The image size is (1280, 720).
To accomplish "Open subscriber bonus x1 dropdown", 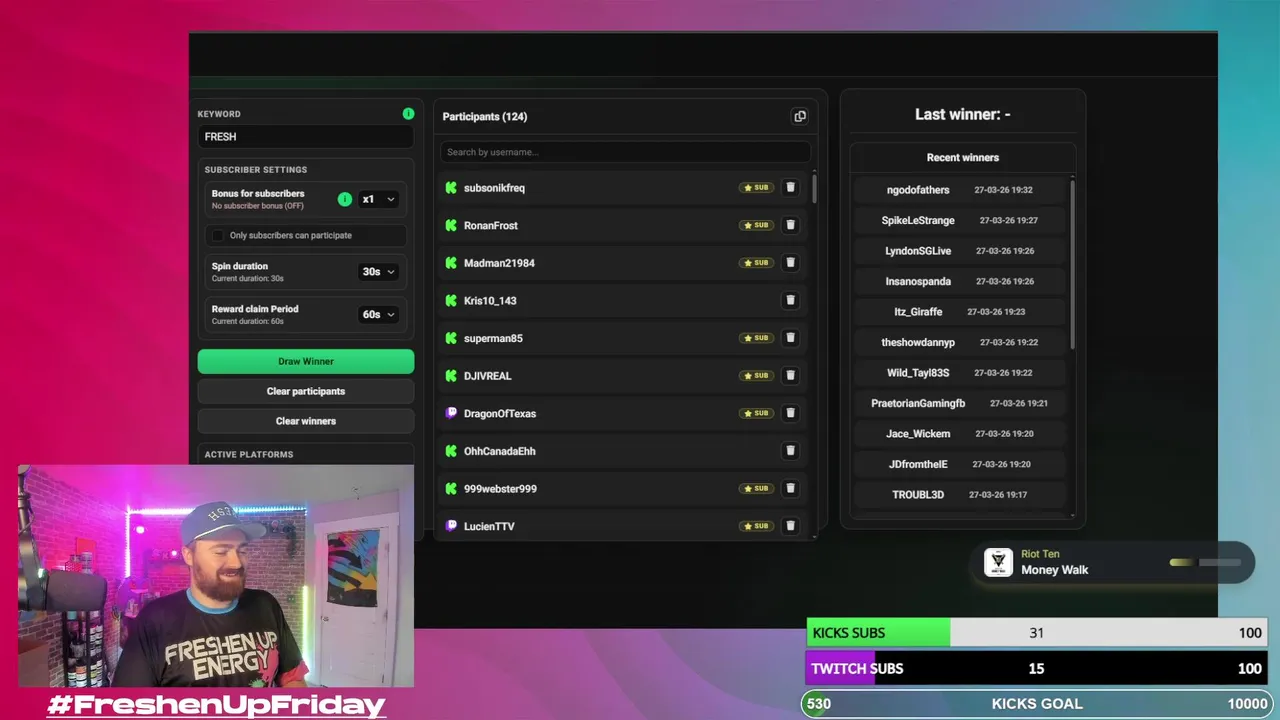I will click(x=378, y=199).
